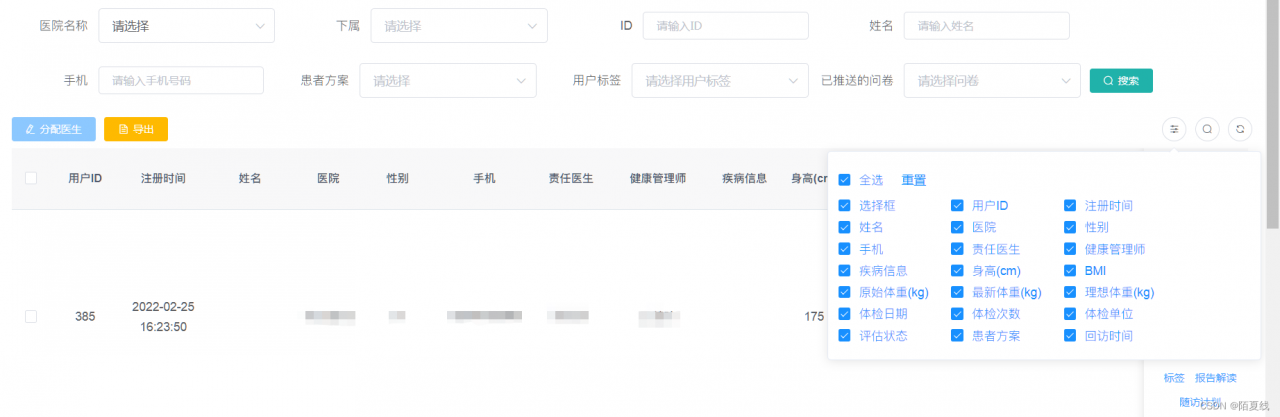The image size is (1280, 417).
Task: Uncheck the 最新体重(kg) column checkbox
Action: (x=958, y=293)
